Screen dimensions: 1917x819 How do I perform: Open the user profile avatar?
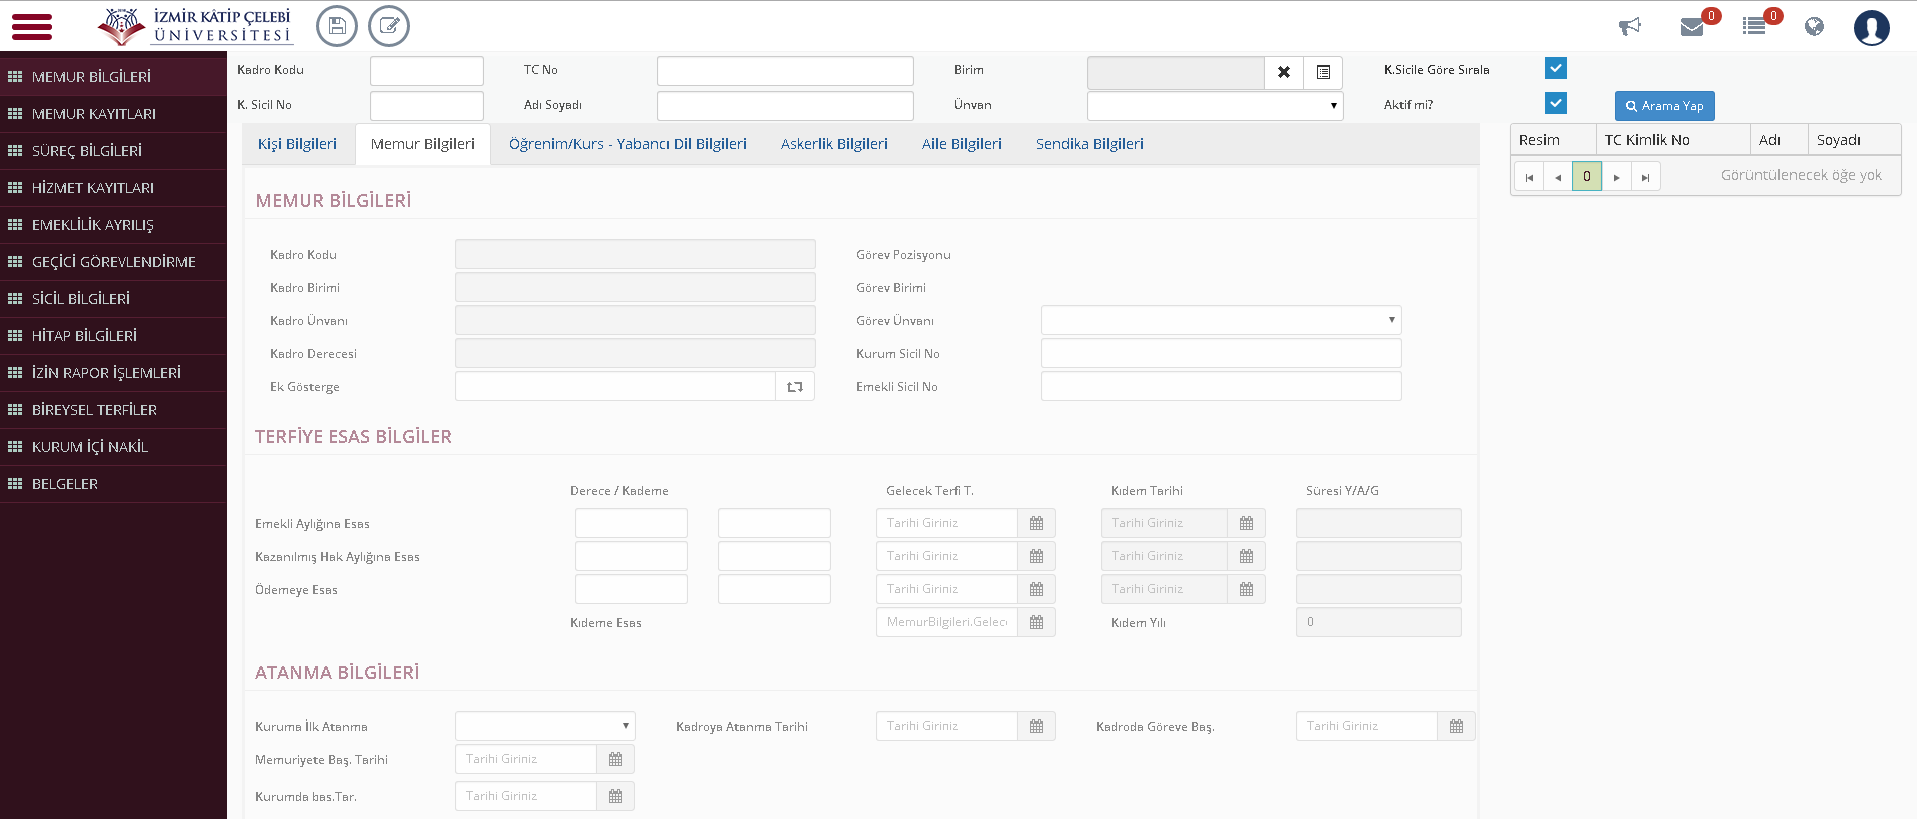tap(1871, 27)
